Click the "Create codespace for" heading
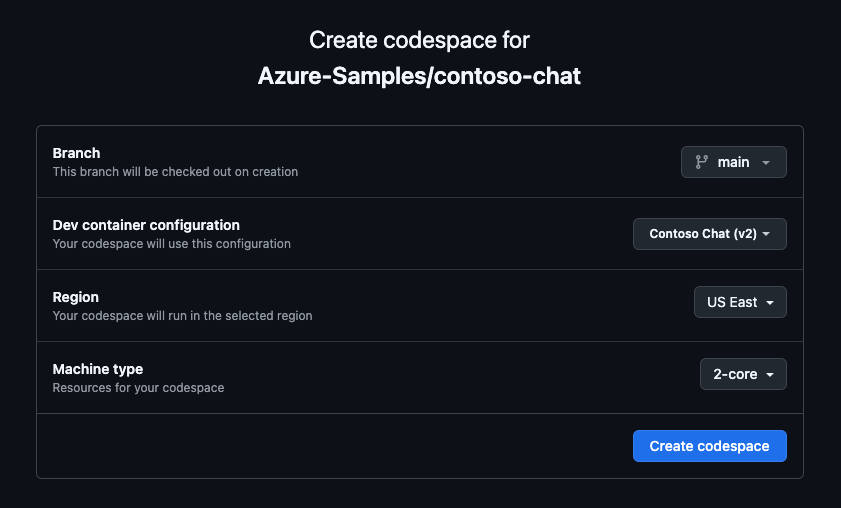 (419, 40)
